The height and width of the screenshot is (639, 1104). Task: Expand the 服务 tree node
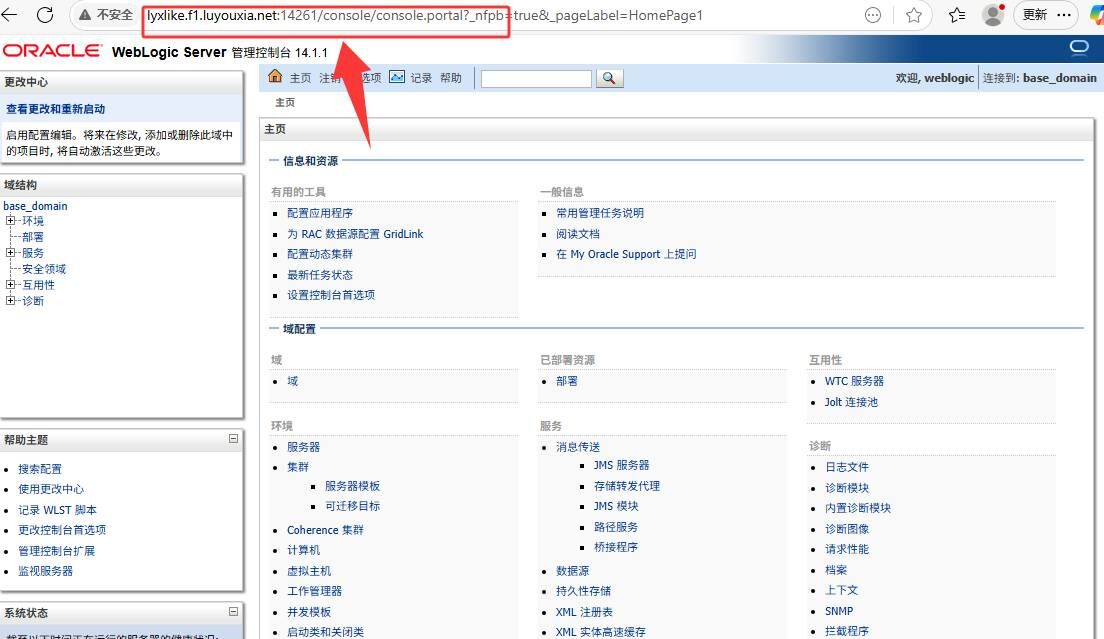(x=11, y=252)
